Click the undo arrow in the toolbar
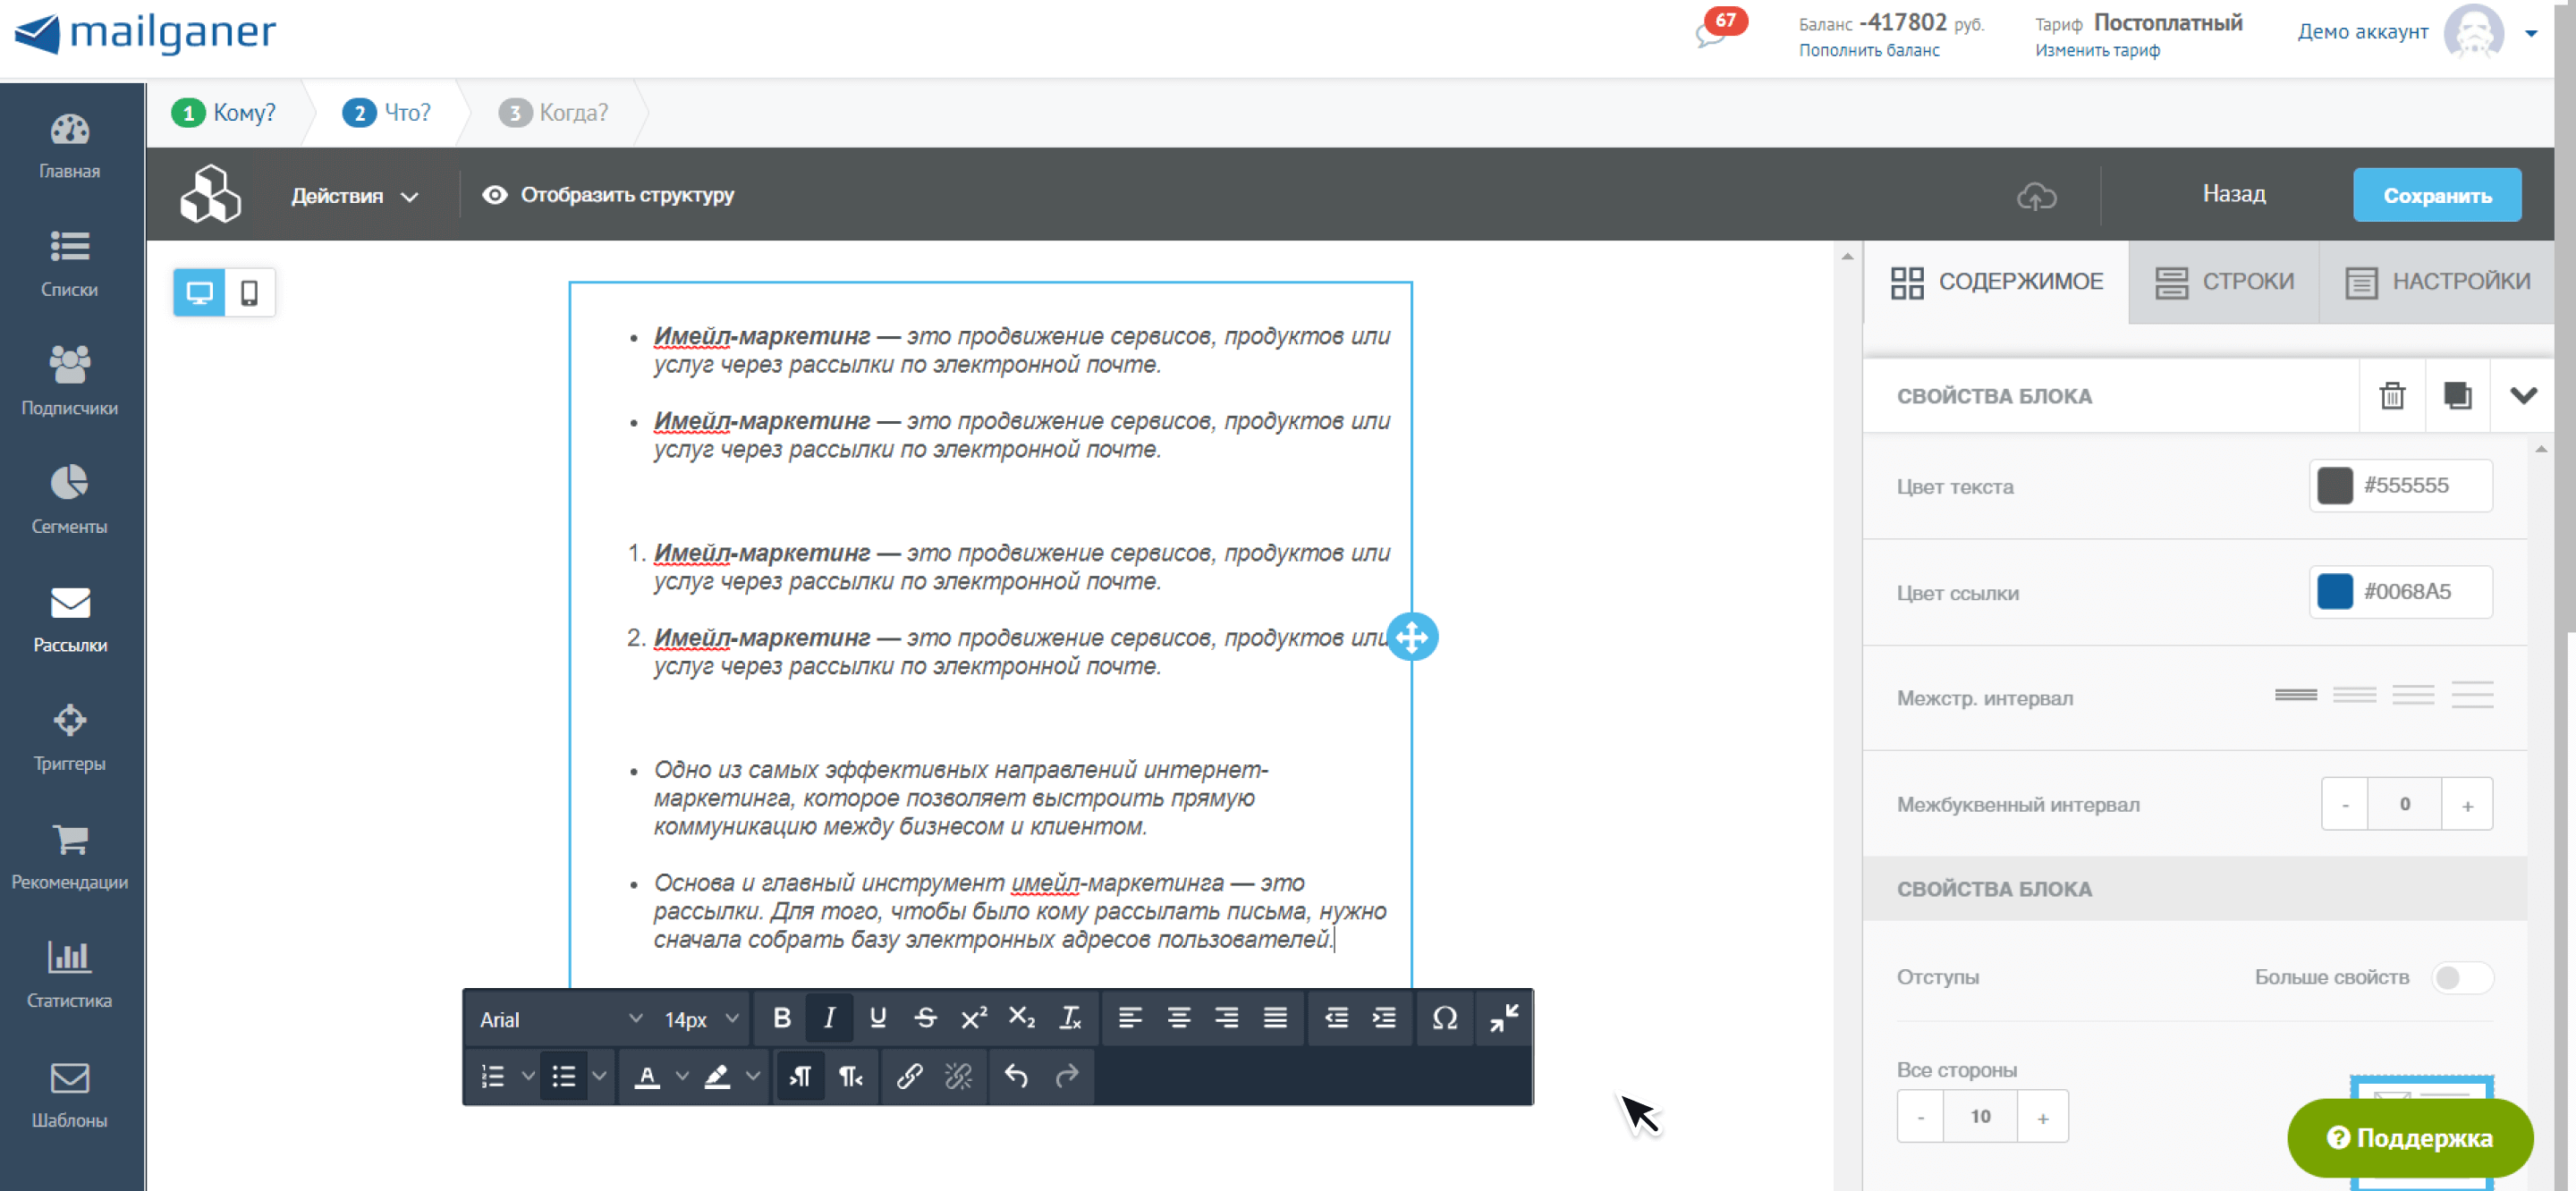The height and width of the screenshot is (1191, 2576). (x=1016, y=1076)
